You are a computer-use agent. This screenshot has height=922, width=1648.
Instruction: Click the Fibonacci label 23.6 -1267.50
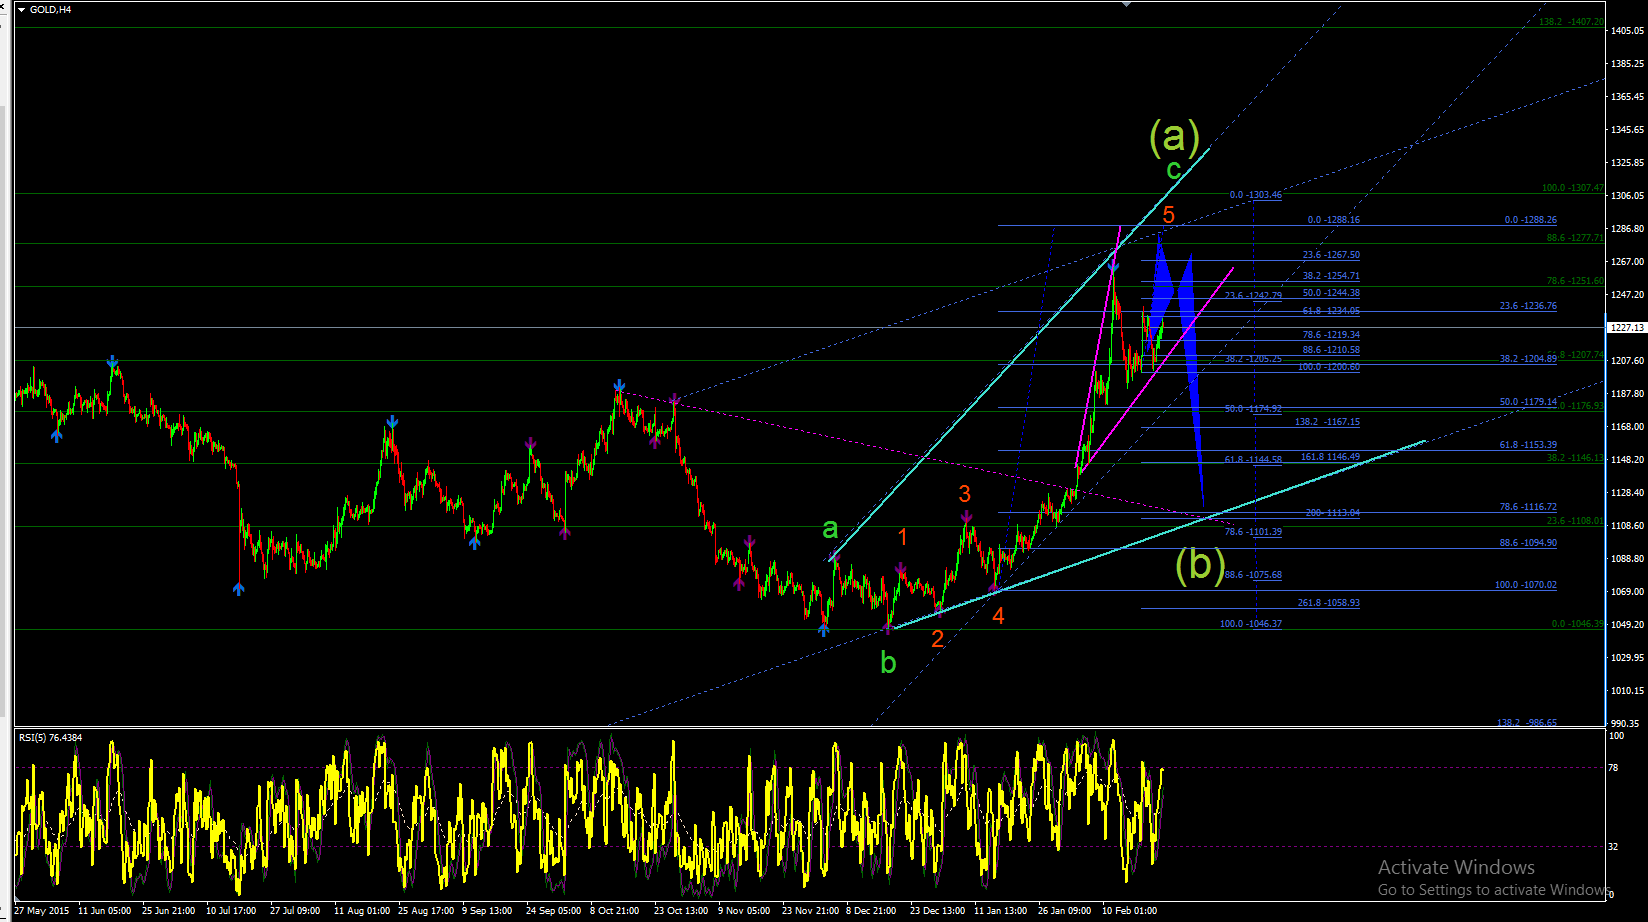(x=1331, y=255)
